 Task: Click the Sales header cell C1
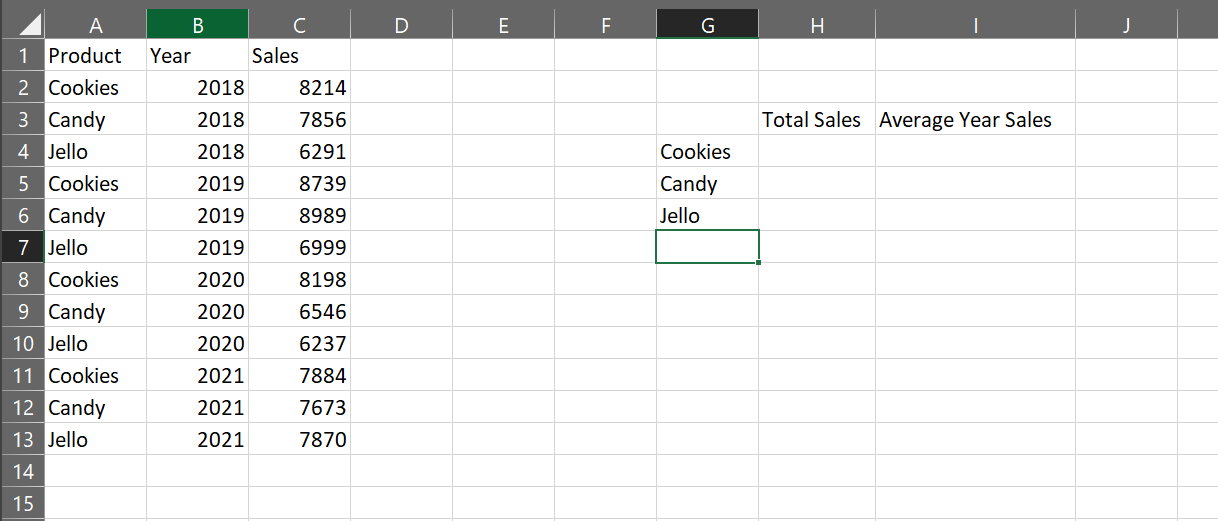click(x=299, y=56)
